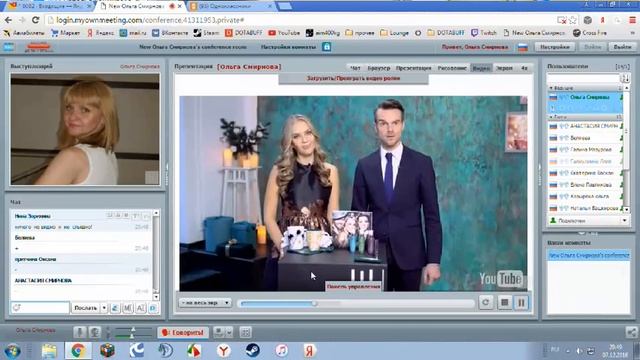The height and width of the screenshot is (360, 640).
Task: Switch to the Экран tab
Action: 504,68
